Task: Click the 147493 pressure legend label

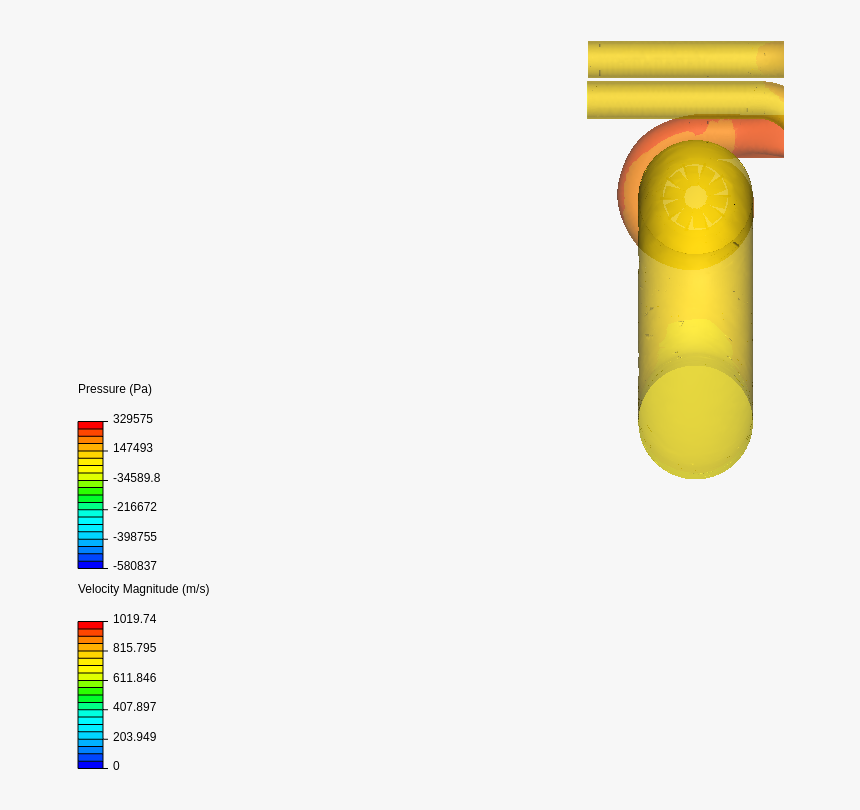Action: pyautogui.click(x=133, y=448)
